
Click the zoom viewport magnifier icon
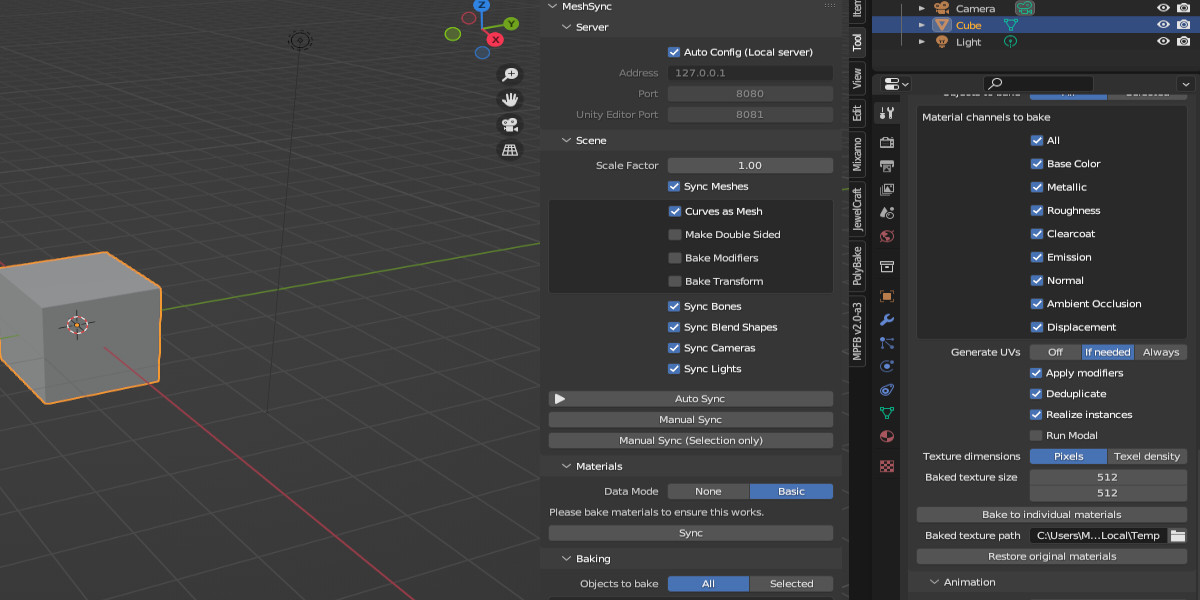pos(510,75)
